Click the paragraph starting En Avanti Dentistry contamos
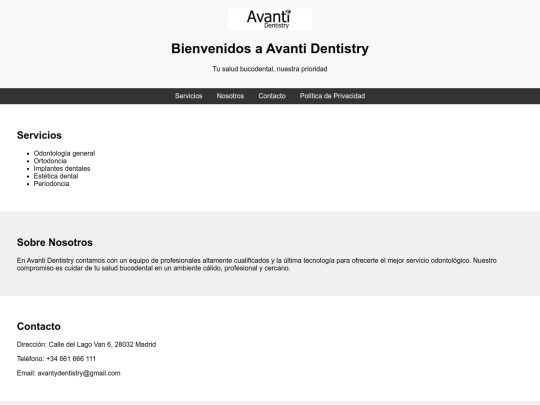This screenshot has height=405, width=540. click(x=257, y=264)
